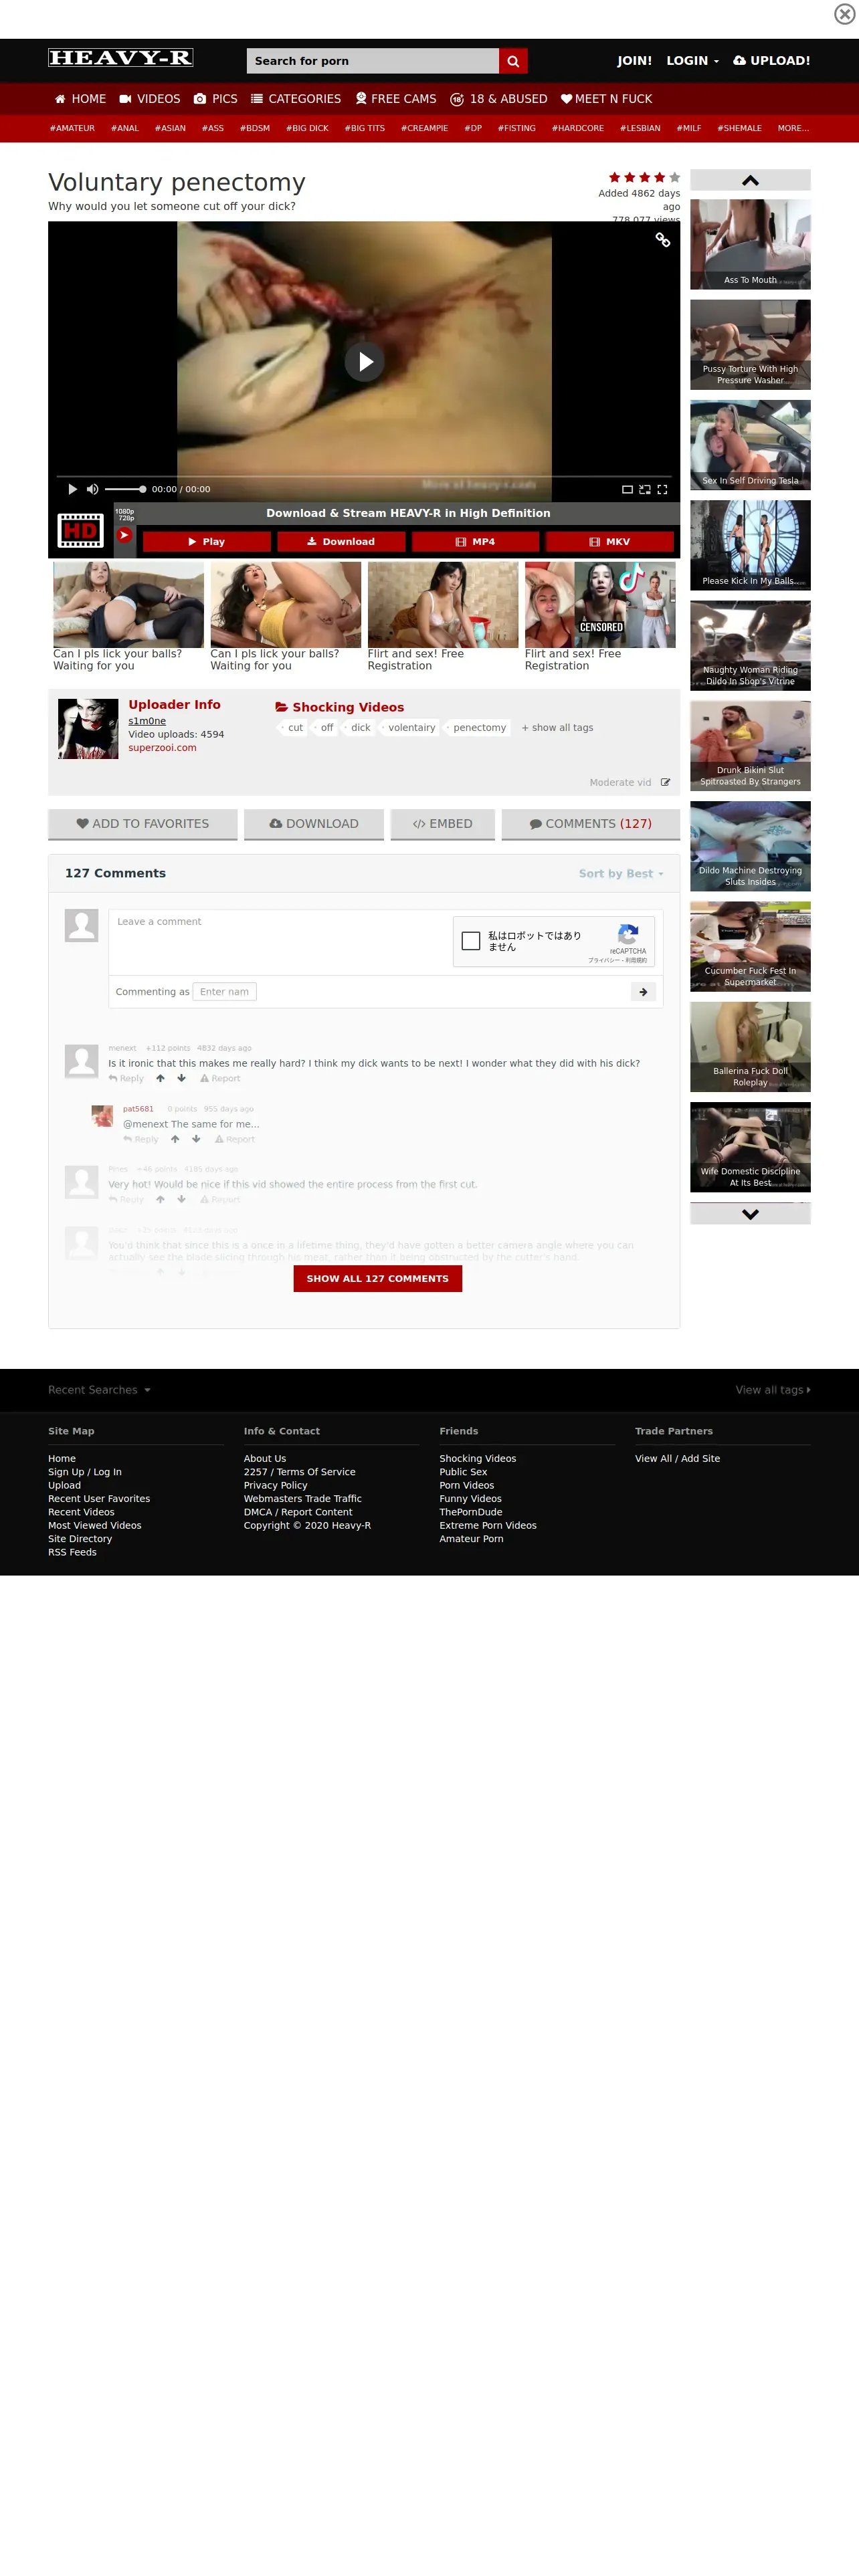Toggle theater mode with the rectangle icon
859x2576 pixels.
627,489
